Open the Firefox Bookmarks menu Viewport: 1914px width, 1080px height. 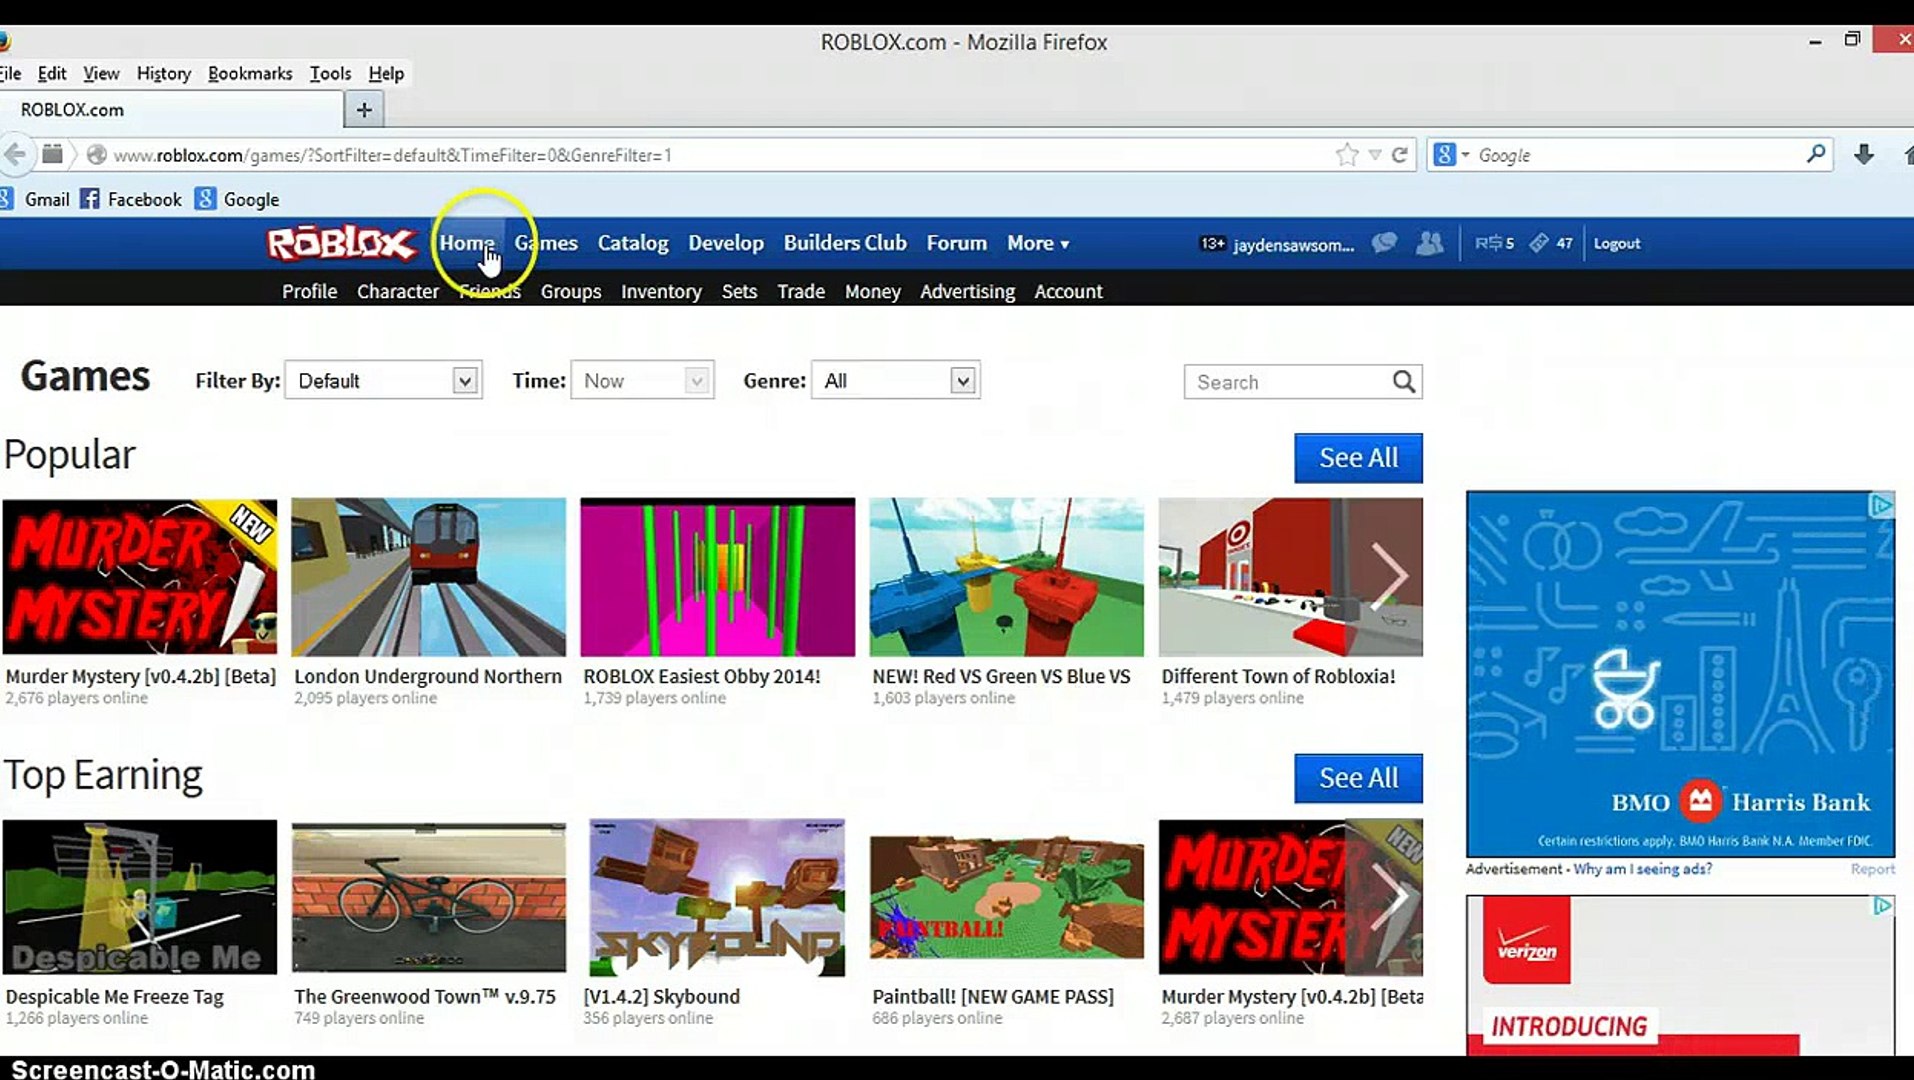click(250, 73)
